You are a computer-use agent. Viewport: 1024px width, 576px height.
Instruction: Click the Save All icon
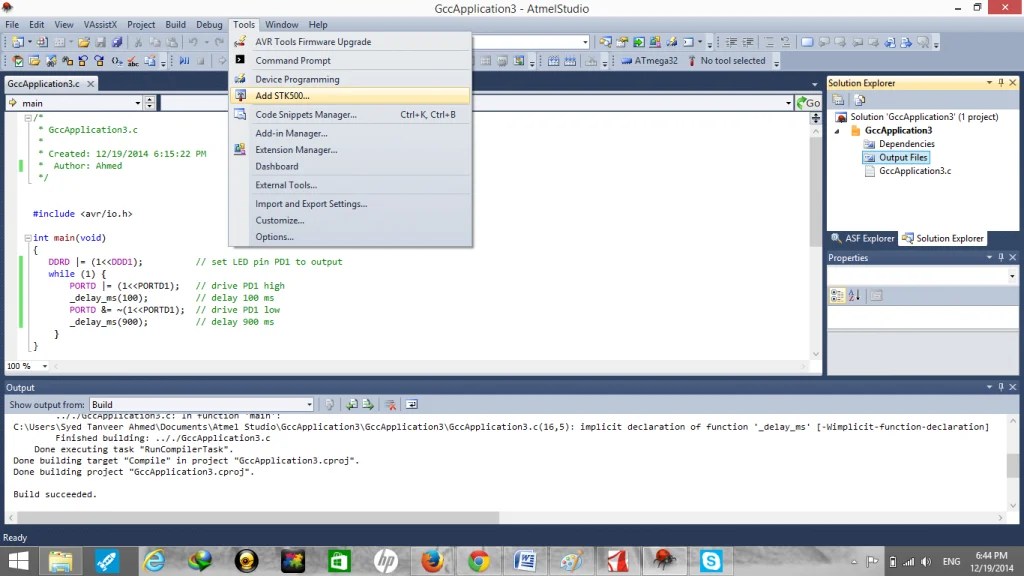(117, 43)
